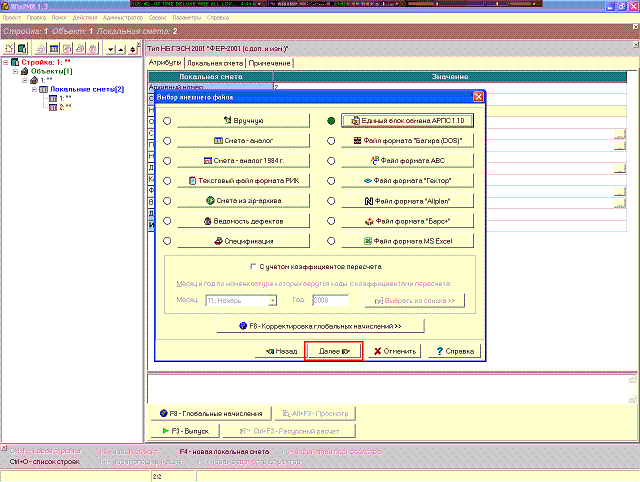
Task: Click the Файл формата Гектор button
Action: 407,181
